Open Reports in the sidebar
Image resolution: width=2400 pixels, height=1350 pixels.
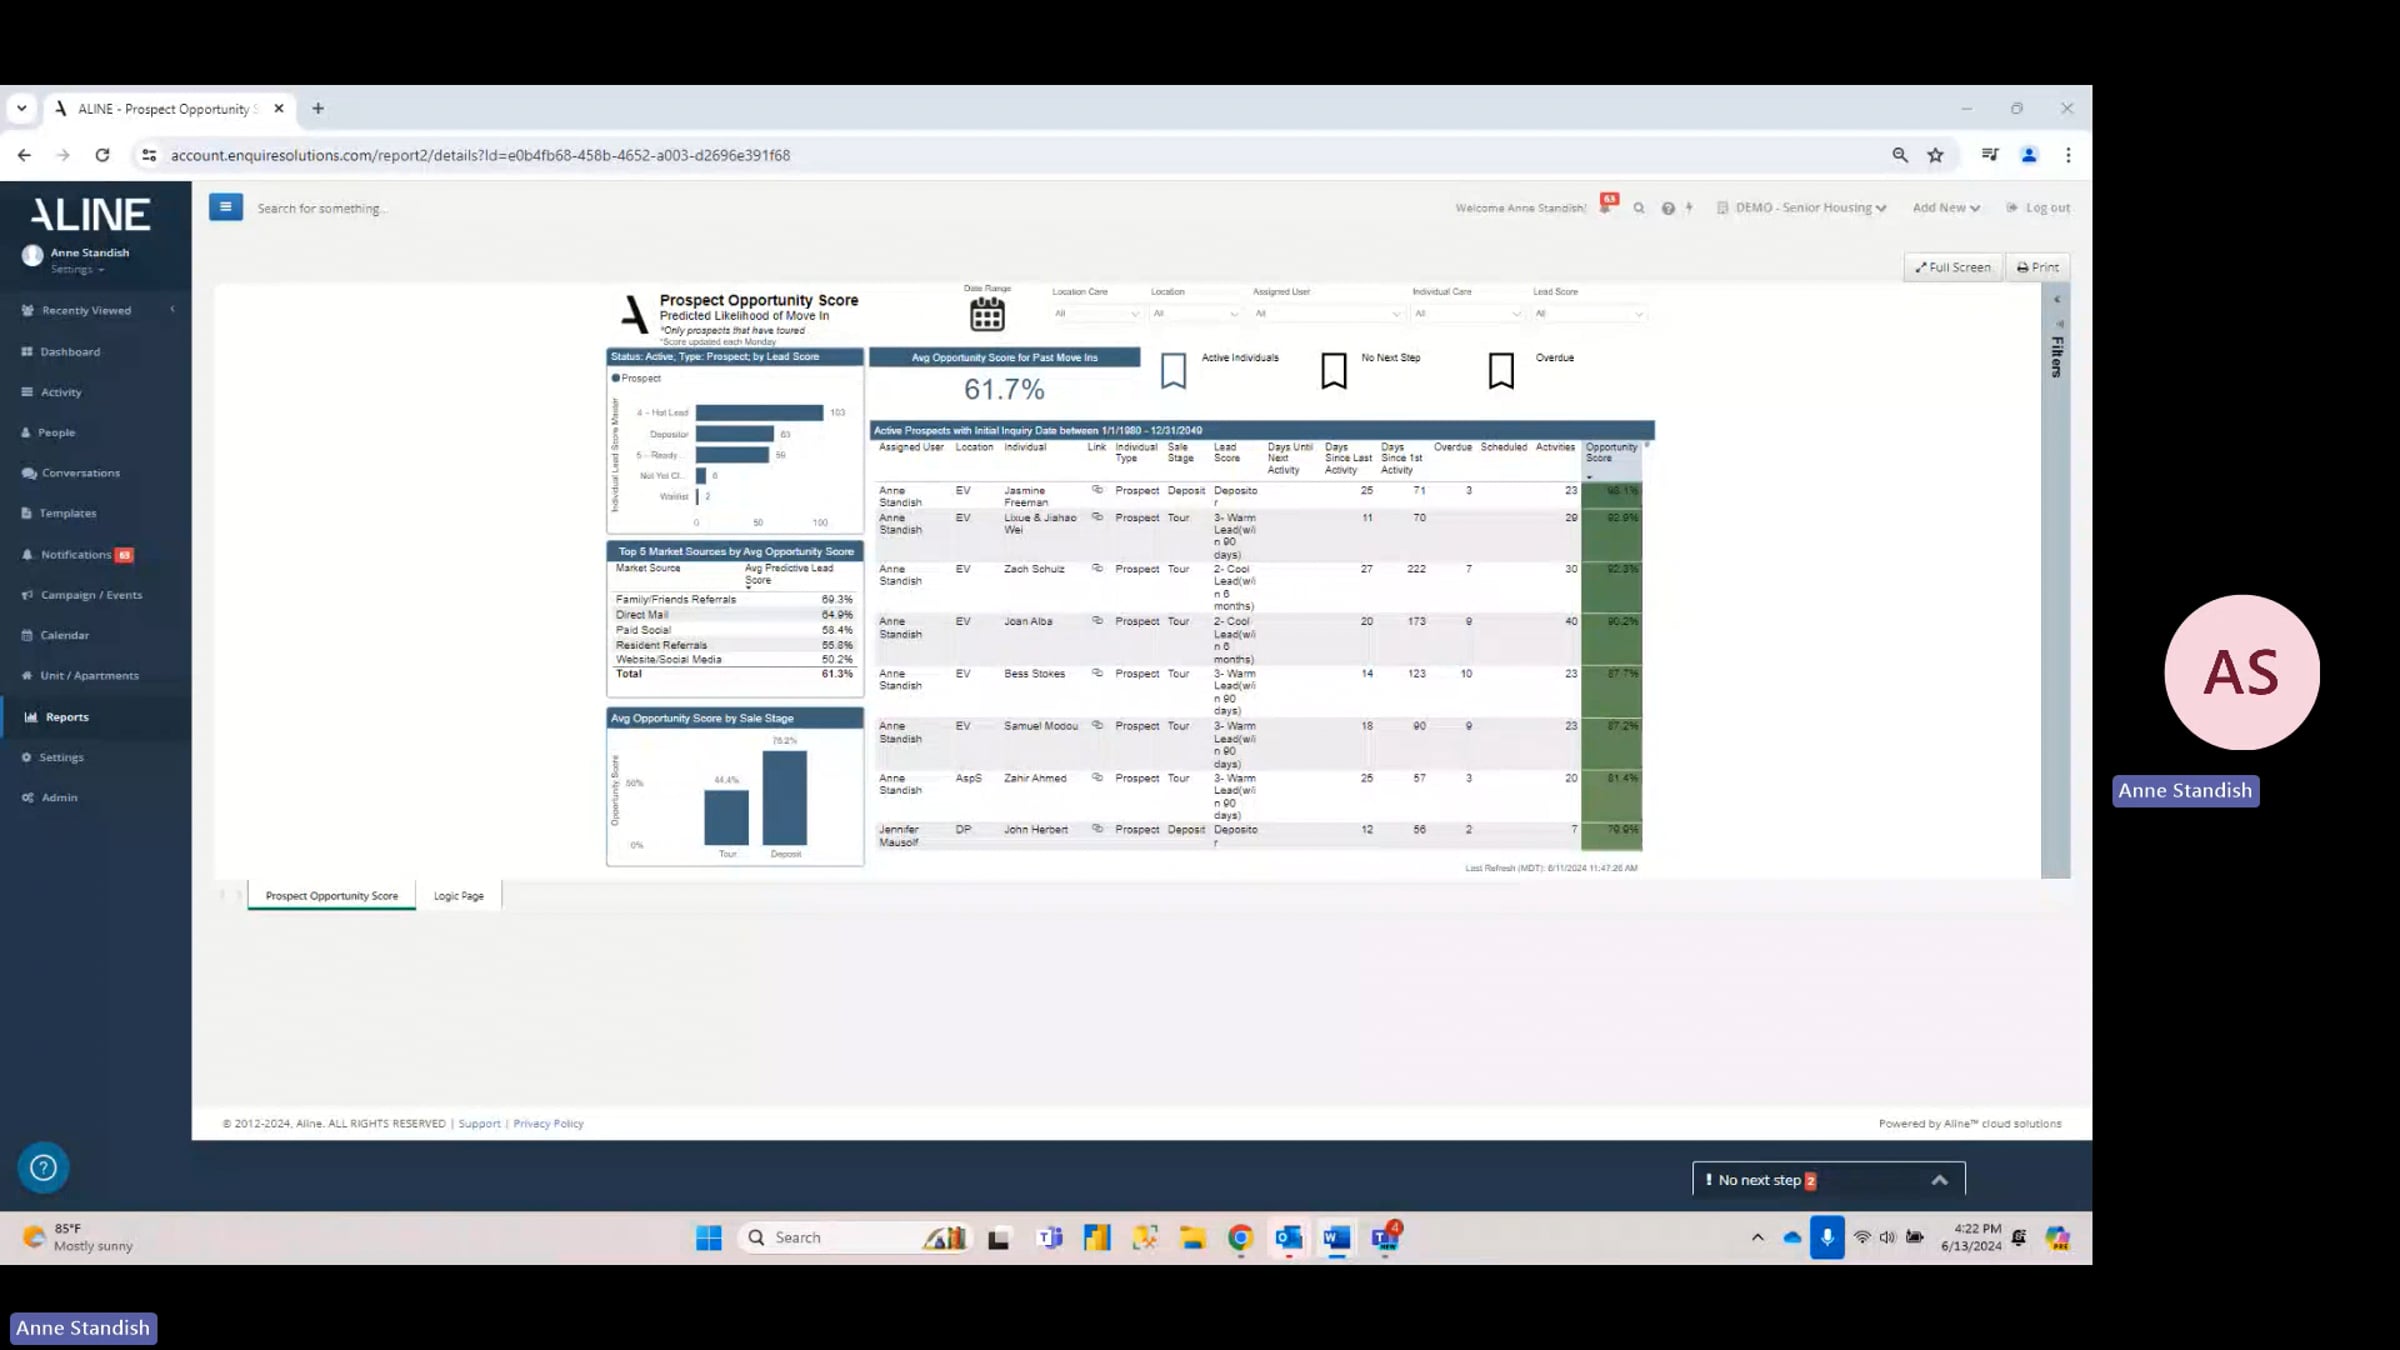pos(66,717)
